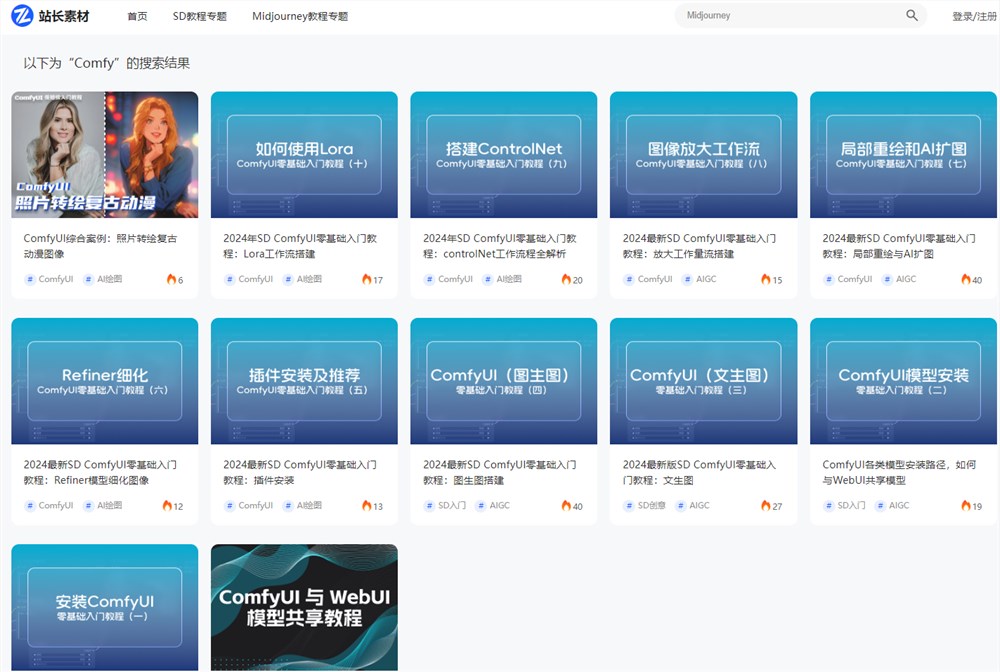
Task: Click flame count 19 on 模型安装路径 card
Action: pos(971,506)
